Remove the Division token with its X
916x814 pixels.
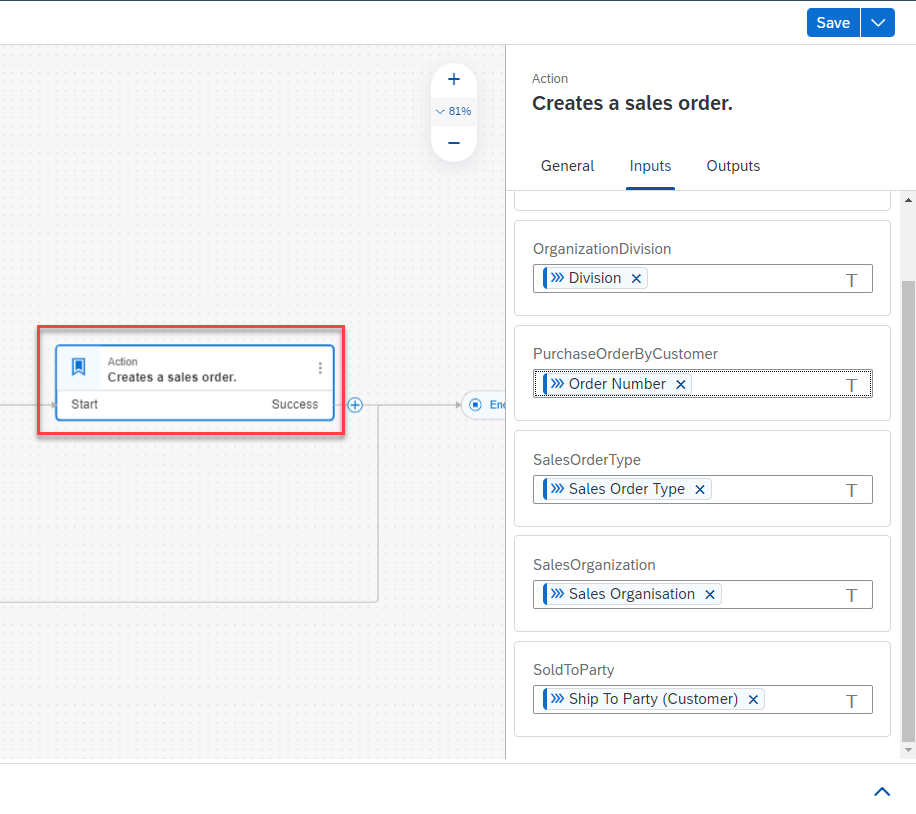pos(636,278)
